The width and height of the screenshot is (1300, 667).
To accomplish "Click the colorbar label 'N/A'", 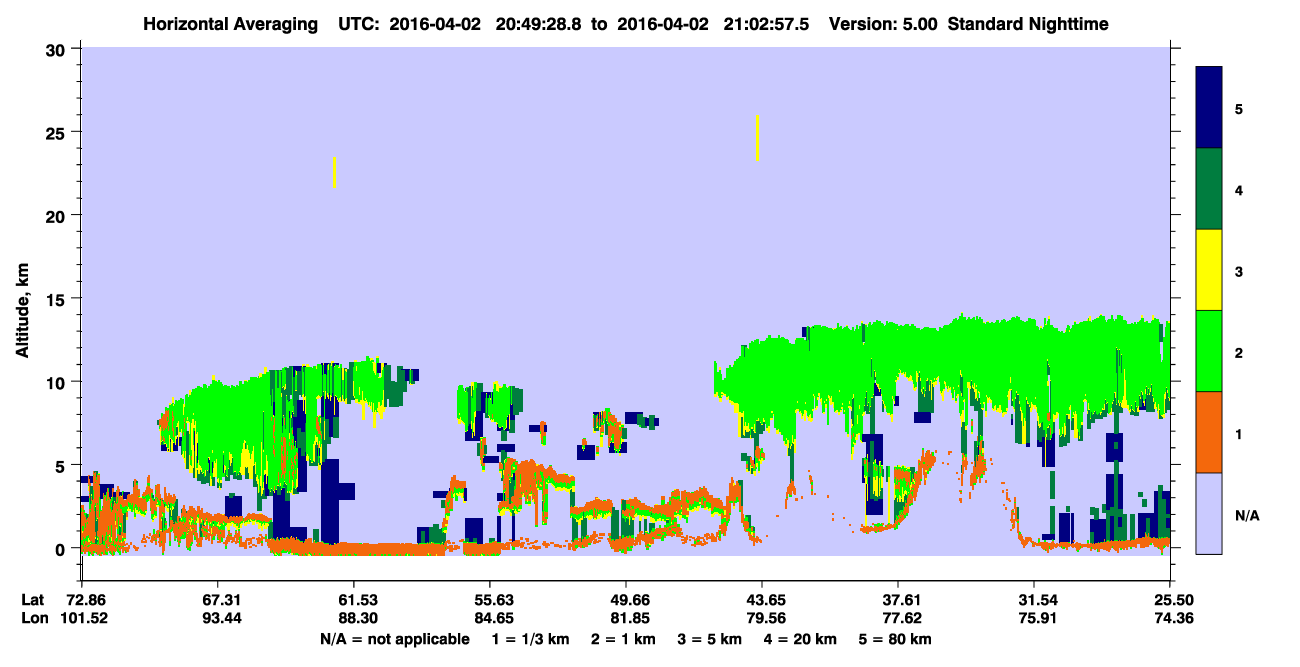I will [x=1246, y=515].
